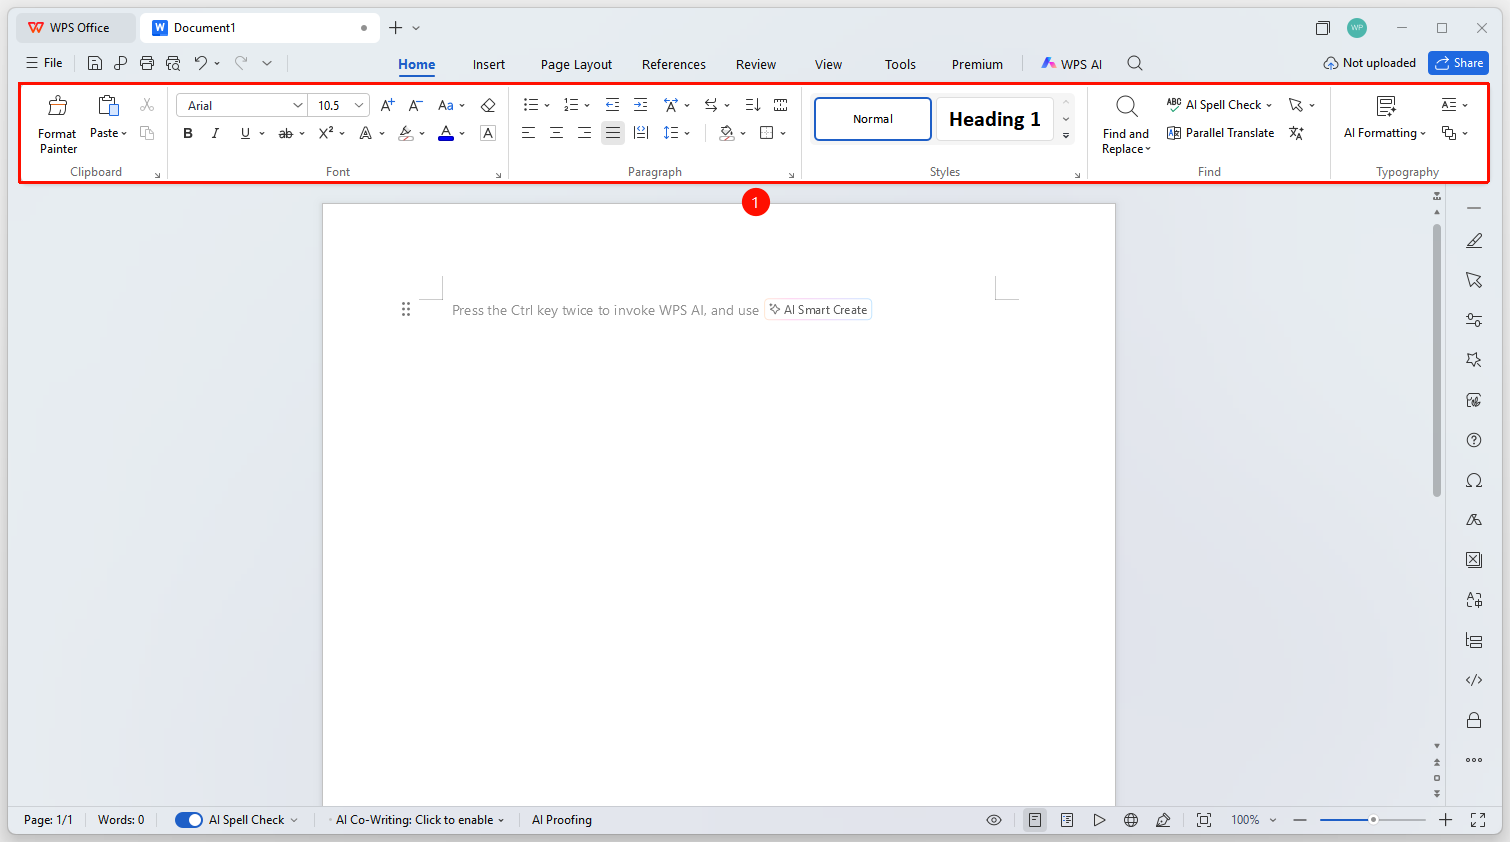Viewport: 1510px width, 842px height.
Task: Expand the Styles gallery more arrow
Action: pyautogui.click(x=1066, y=135)
